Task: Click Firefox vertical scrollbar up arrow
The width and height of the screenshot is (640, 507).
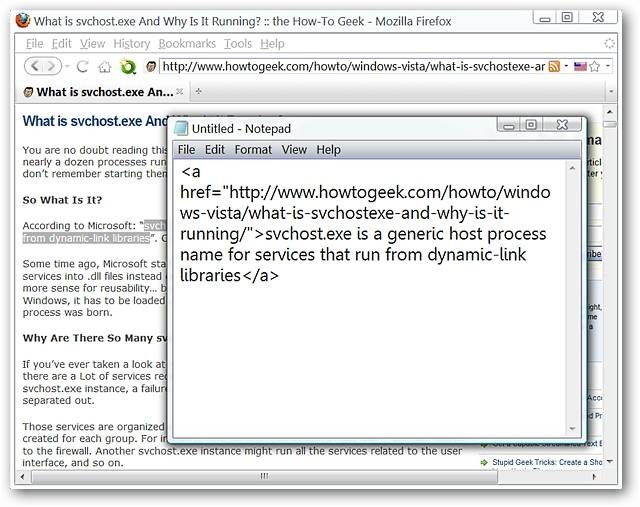Action: click(x=609, y=111)
